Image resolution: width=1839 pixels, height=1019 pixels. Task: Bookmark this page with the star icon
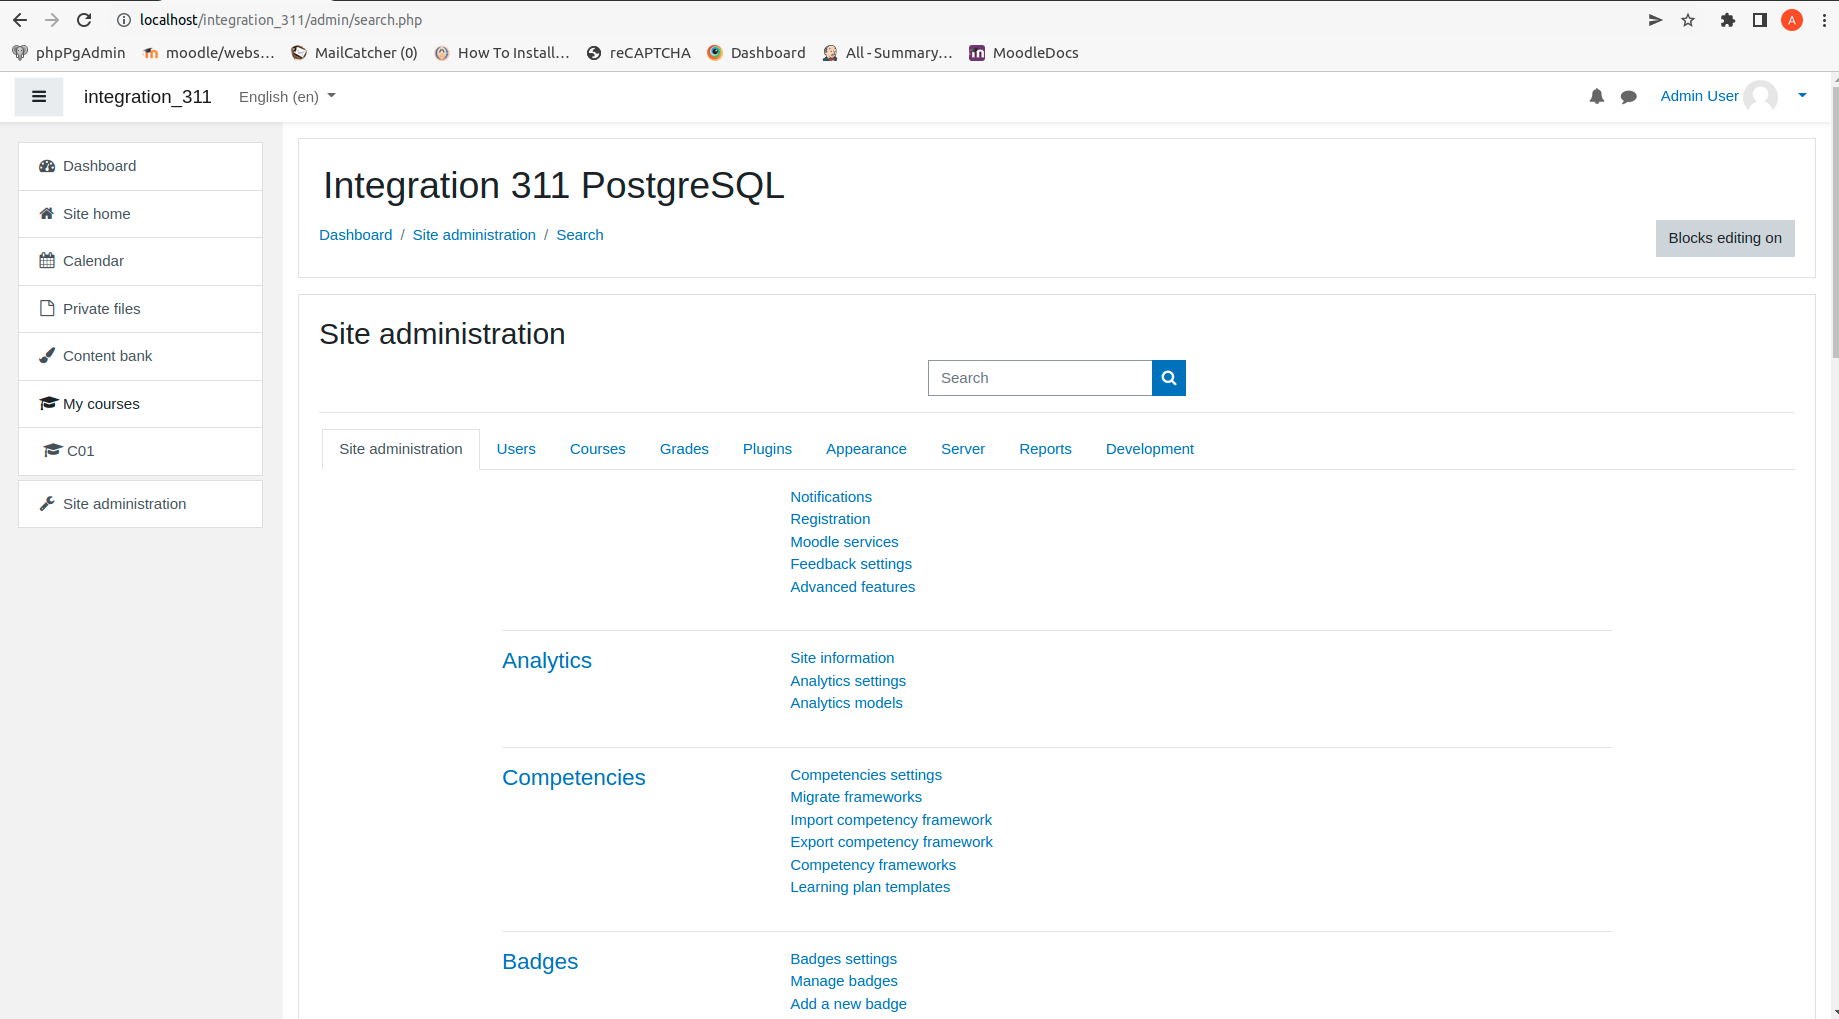[1688, 20]
